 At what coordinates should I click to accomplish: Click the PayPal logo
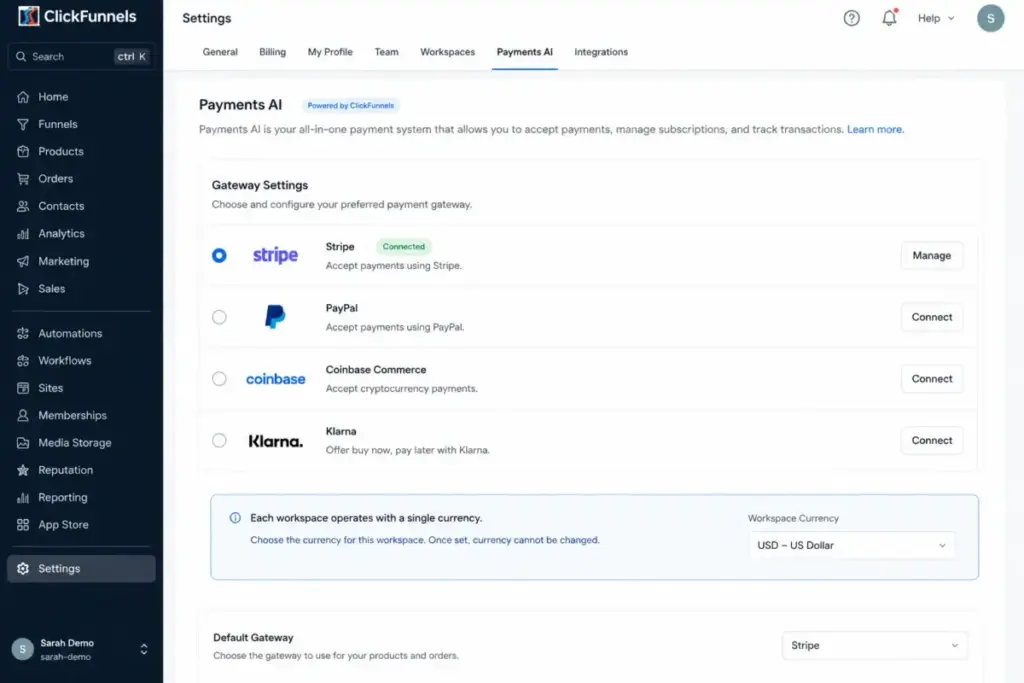pyautogui.click(x=275, y=317)
